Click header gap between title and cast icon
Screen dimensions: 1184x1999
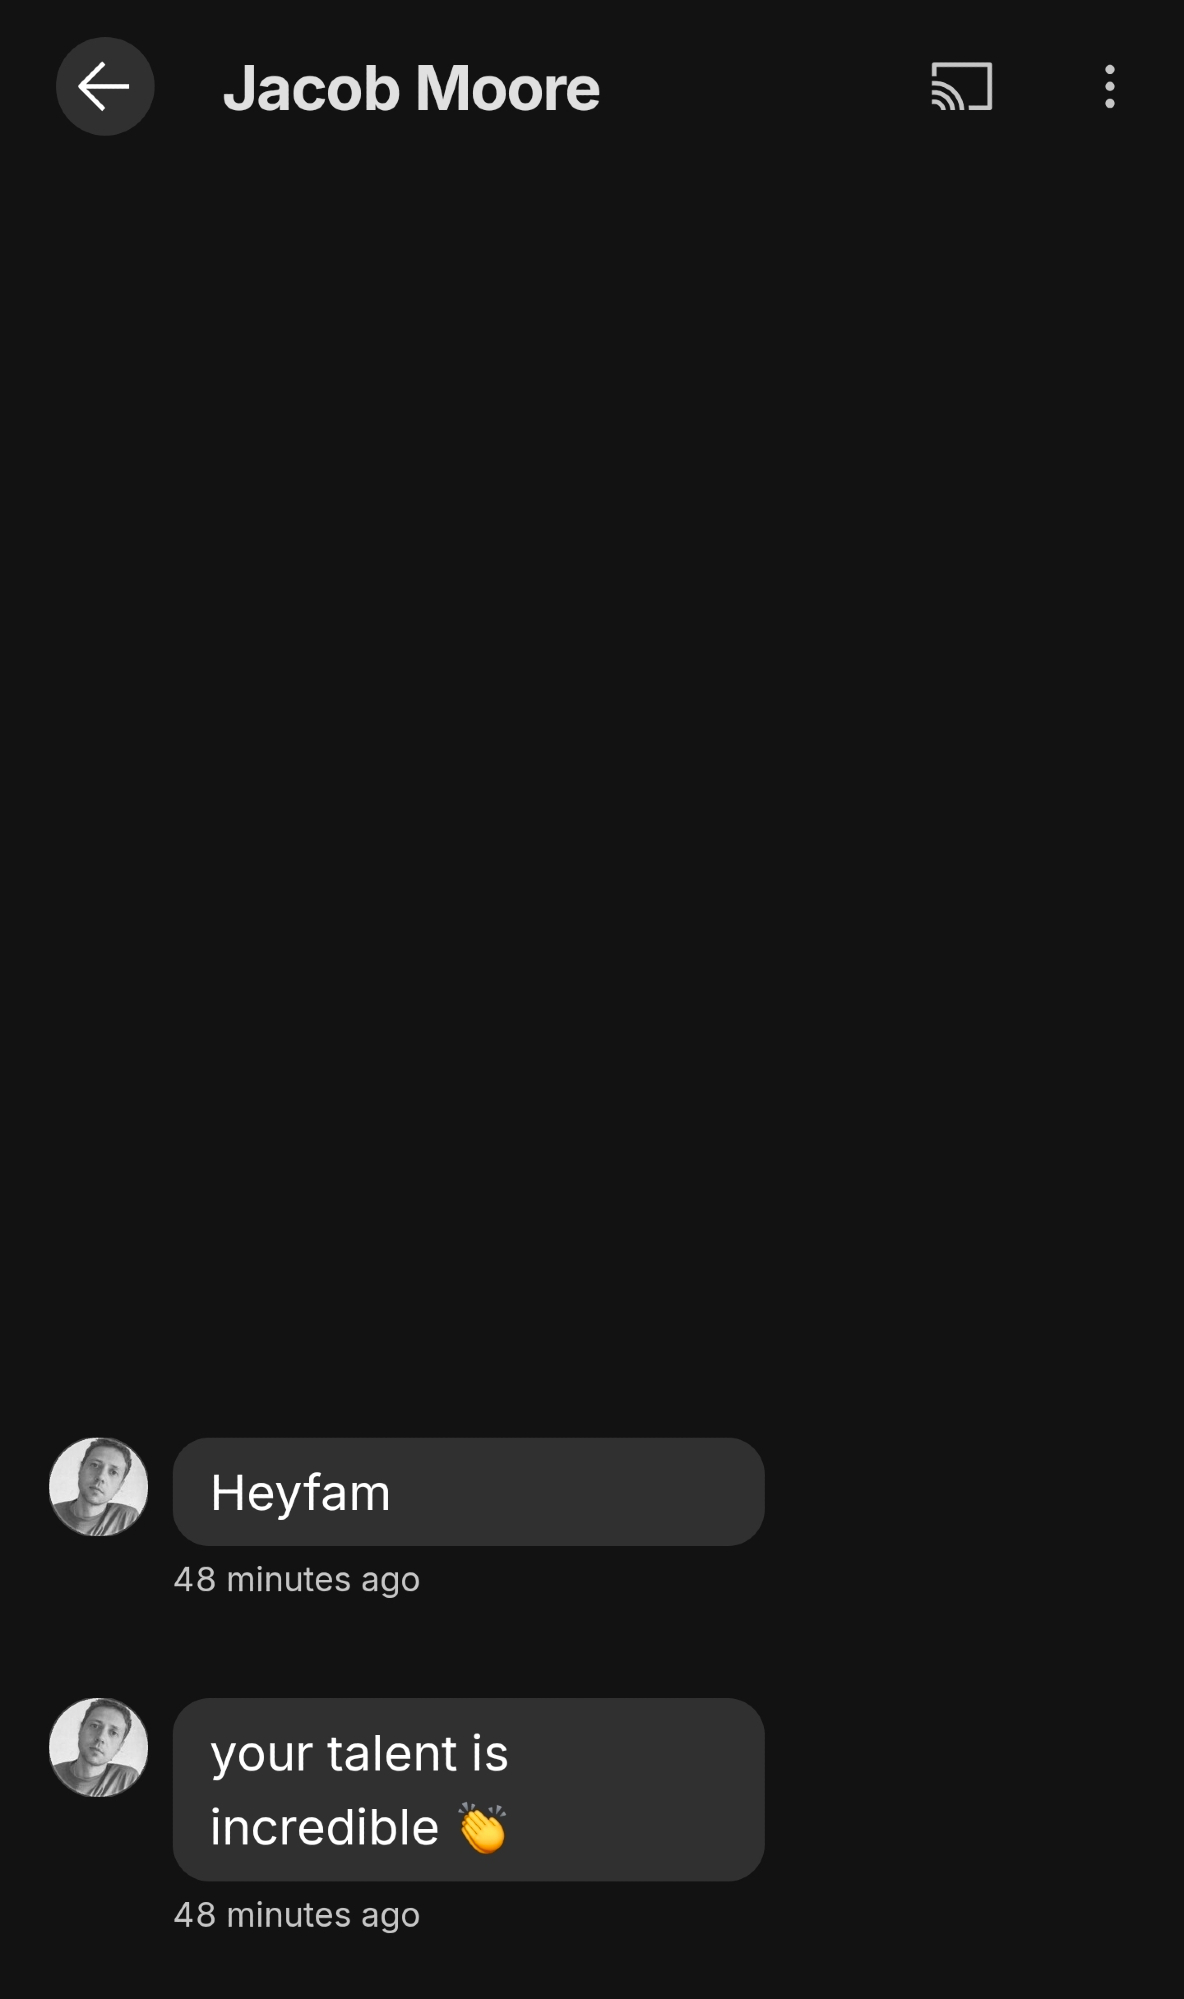tap(765, 87)
